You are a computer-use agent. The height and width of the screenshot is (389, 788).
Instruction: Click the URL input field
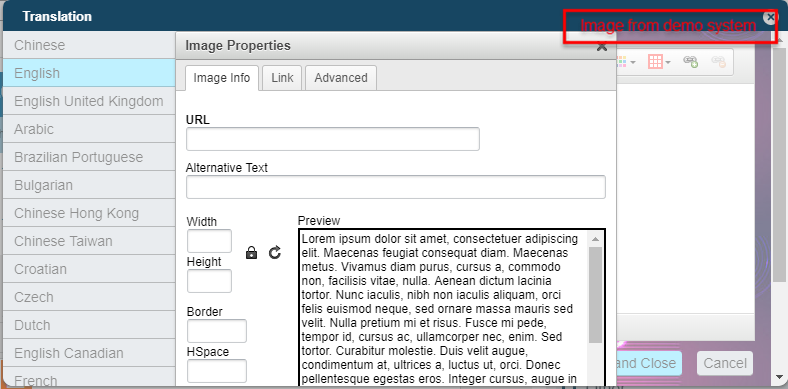point(333,139)
